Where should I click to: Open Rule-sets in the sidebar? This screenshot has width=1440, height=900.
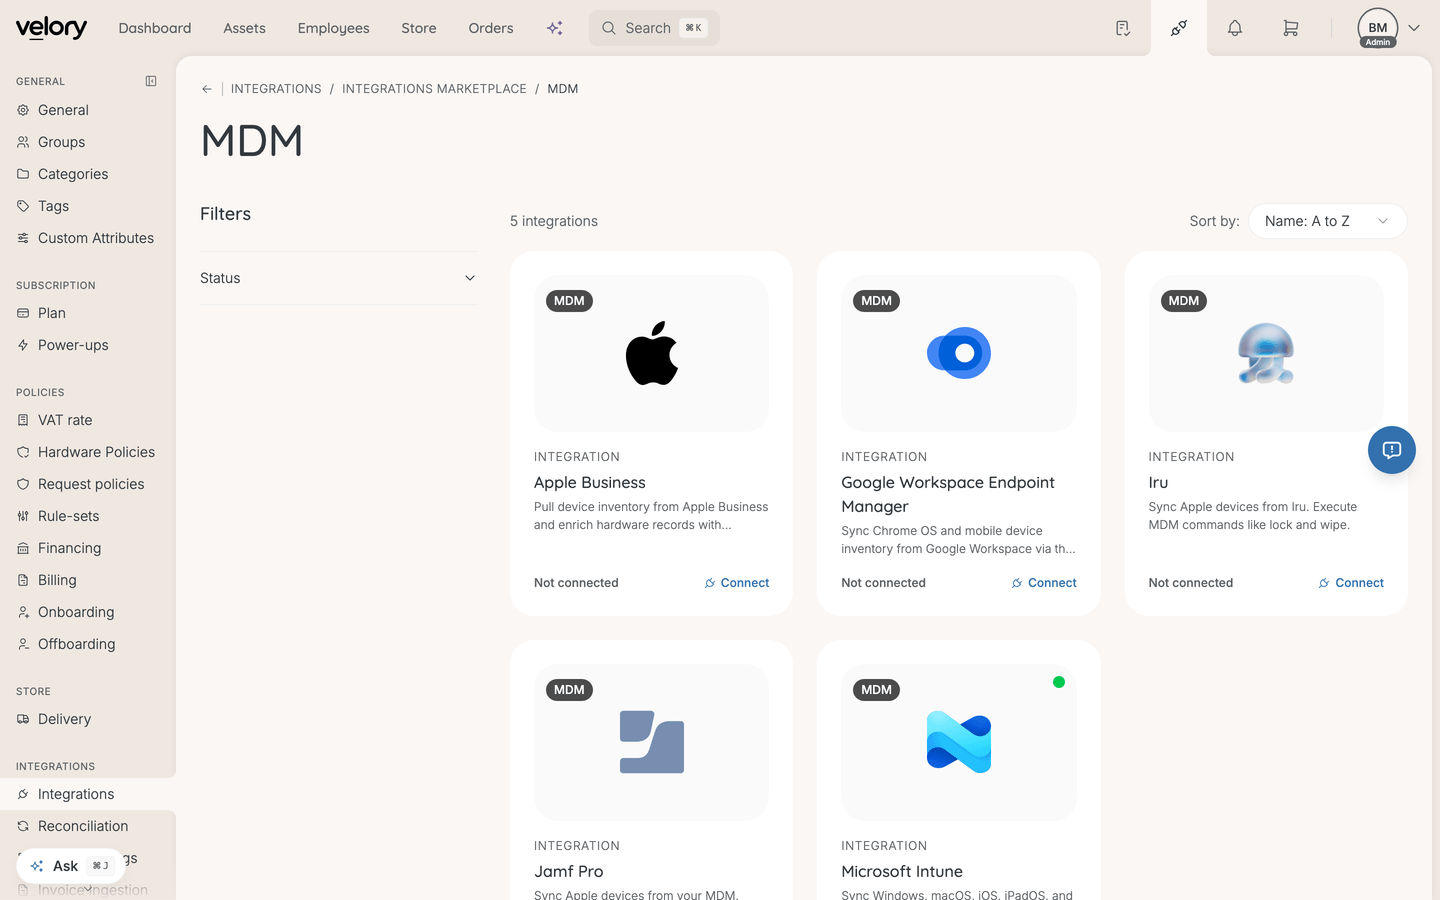88,516
